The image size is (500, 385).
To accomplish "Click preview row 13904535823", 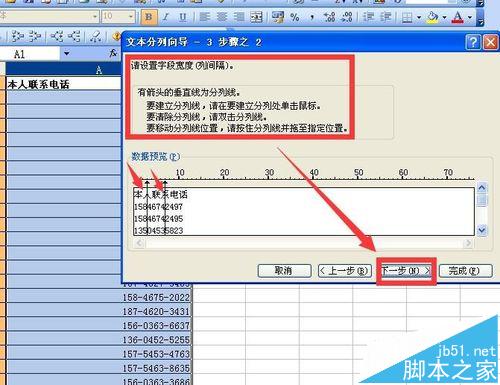I will [x=158, y=231].
